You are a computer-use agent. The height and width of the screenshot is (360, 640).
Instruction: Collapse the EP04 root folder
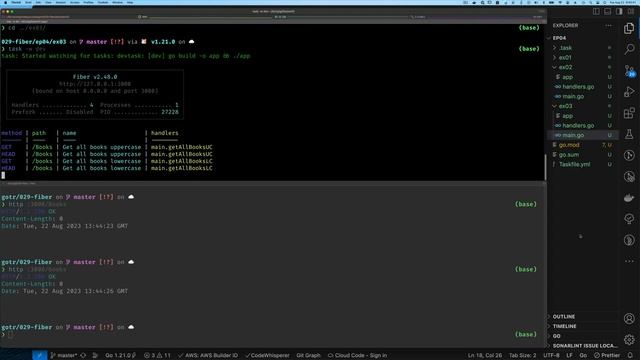click(583, 38)
